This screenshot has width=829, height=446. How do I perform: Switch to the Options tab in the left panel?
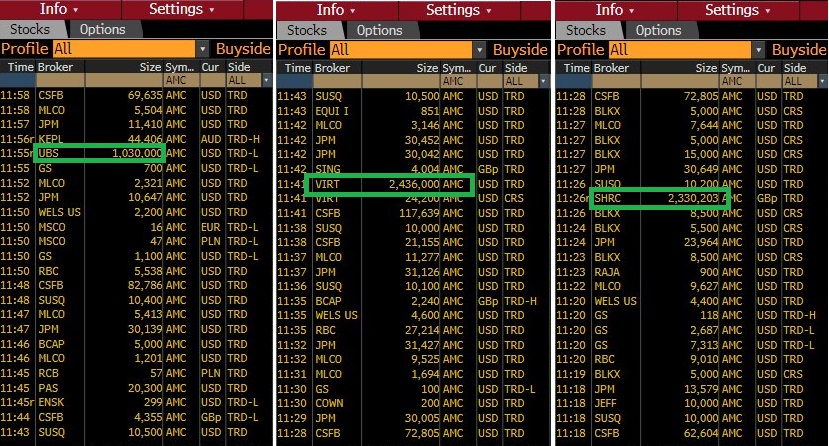[x=103, y=29]
